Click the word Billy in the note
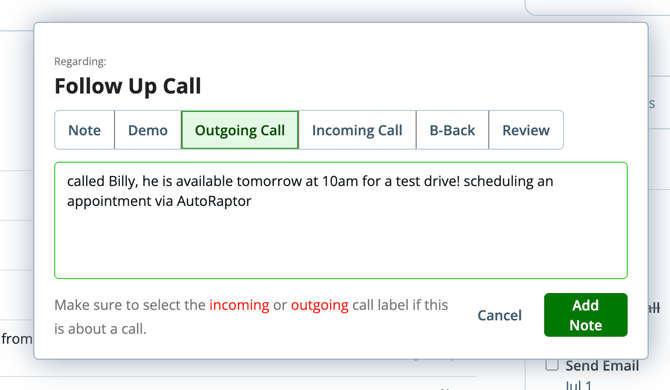670x390 pixels. coord(123,182)
